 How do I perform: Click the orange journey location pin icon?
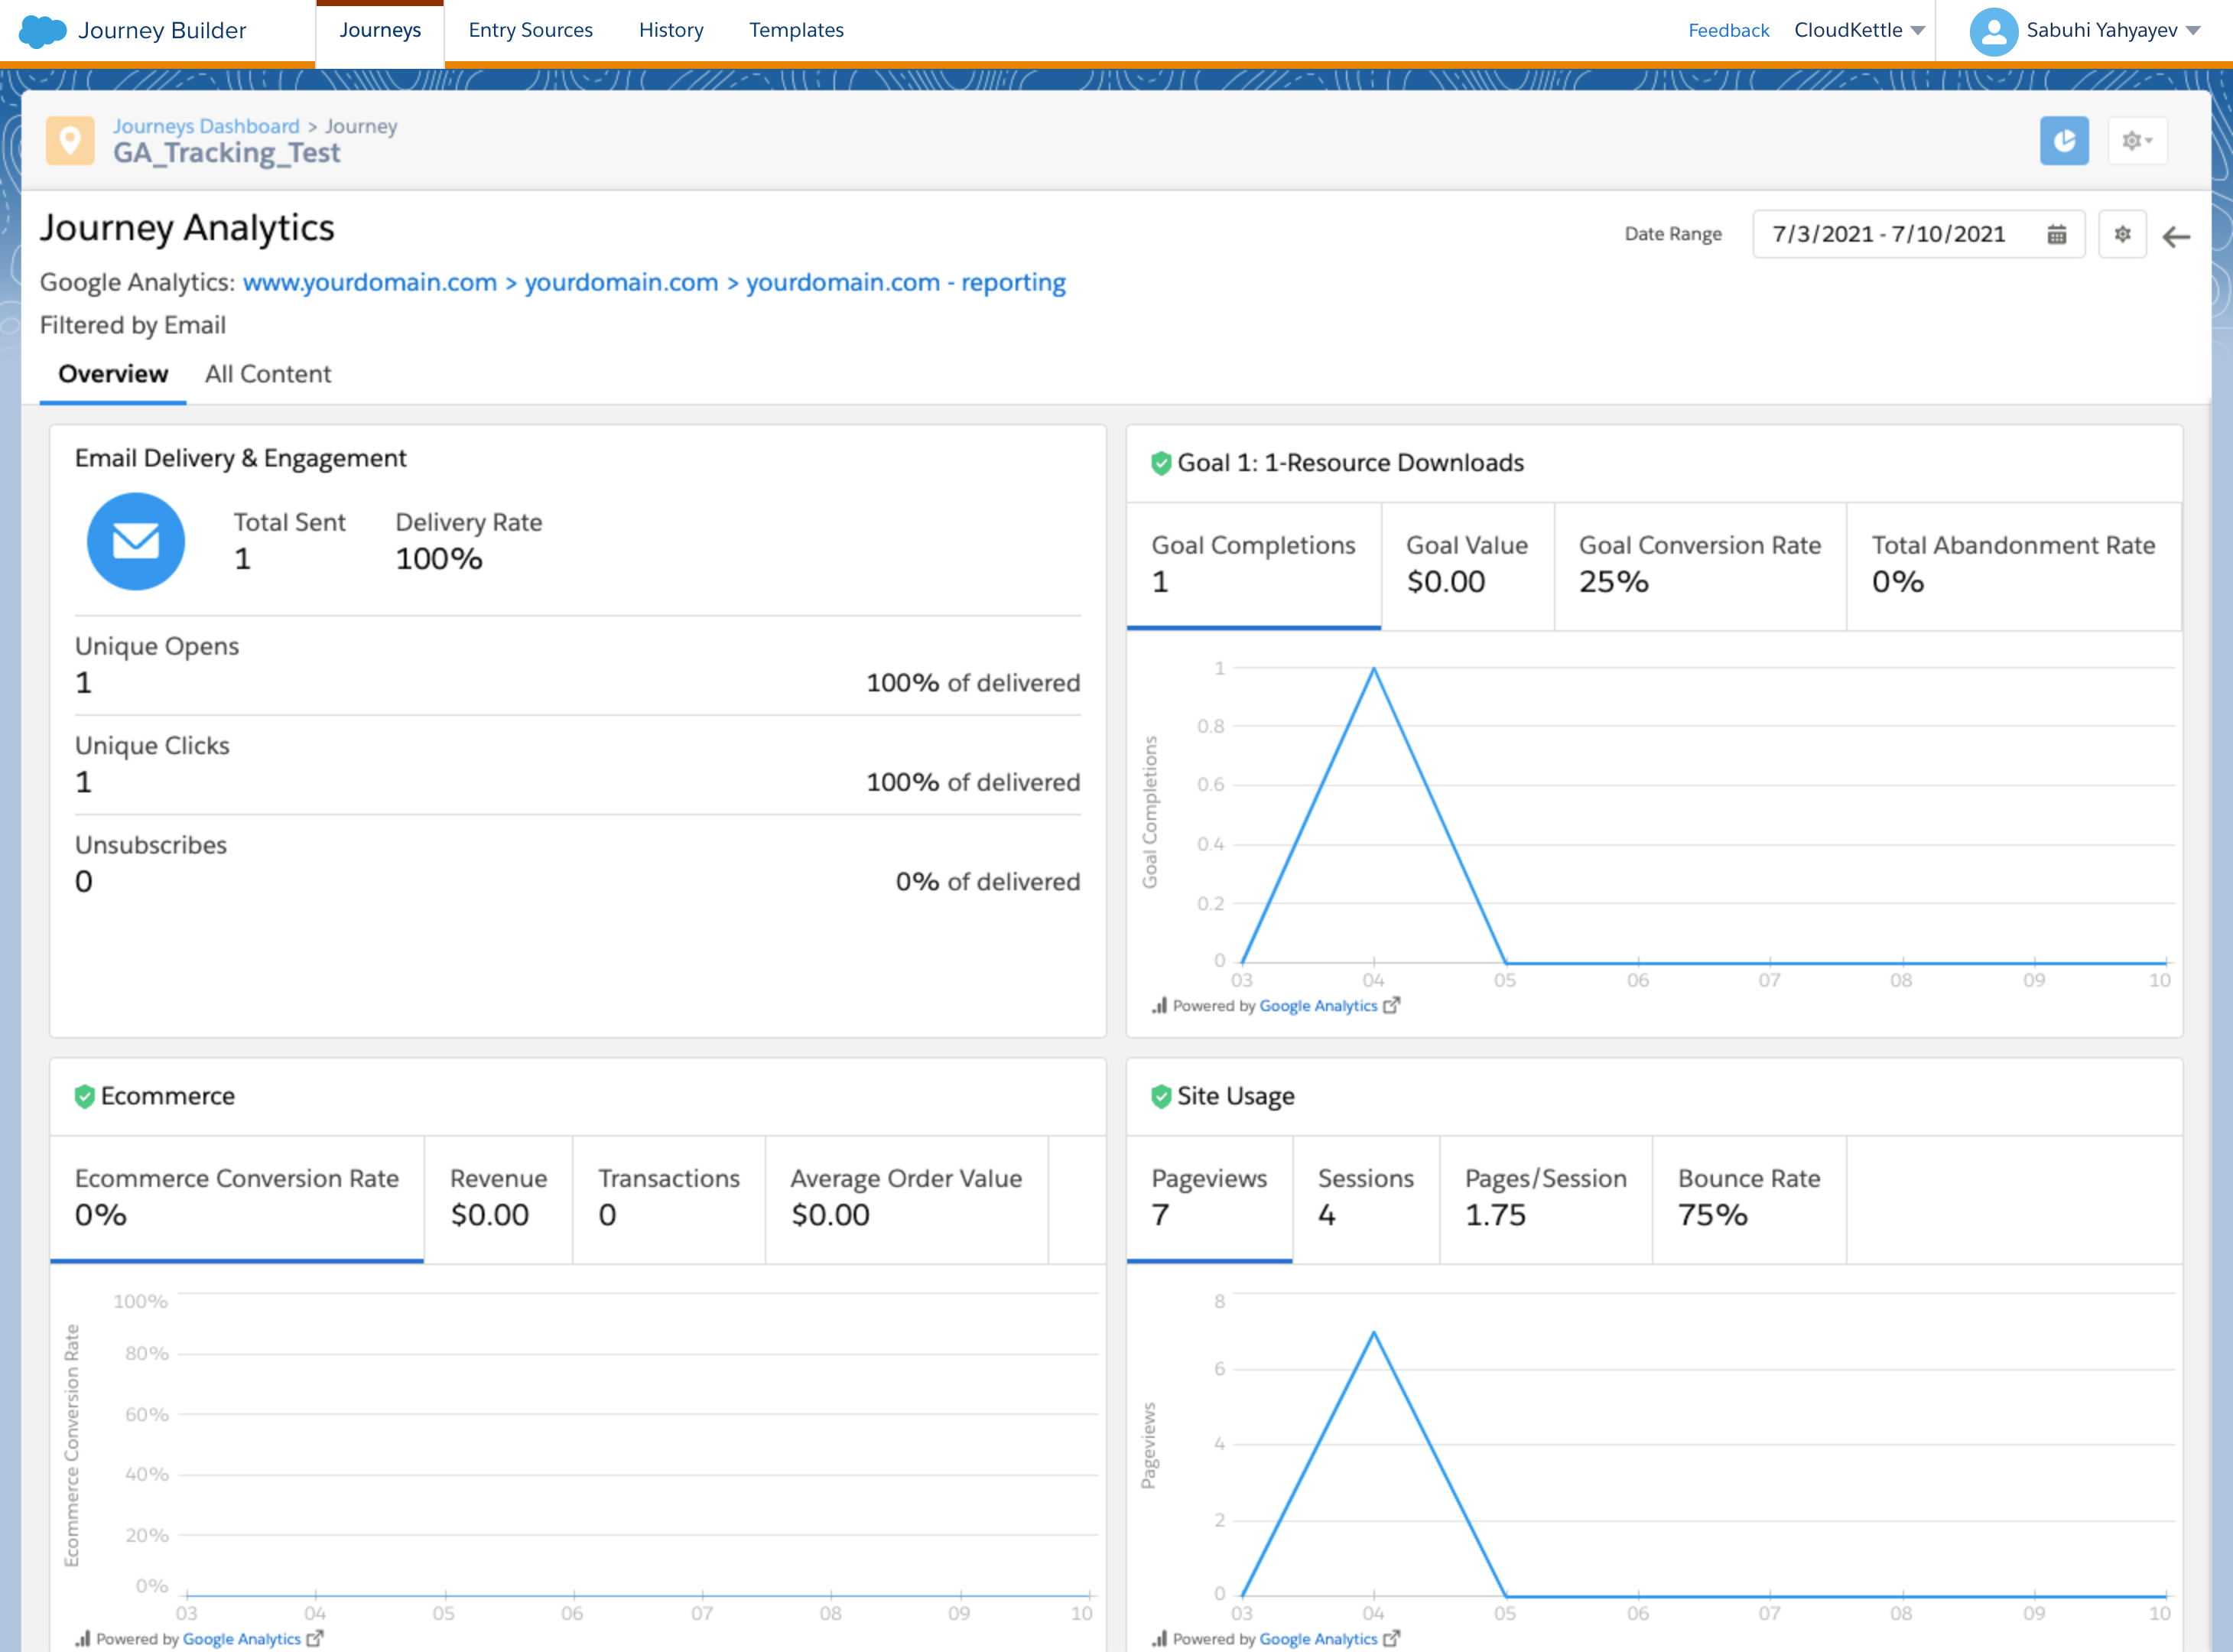70,140
